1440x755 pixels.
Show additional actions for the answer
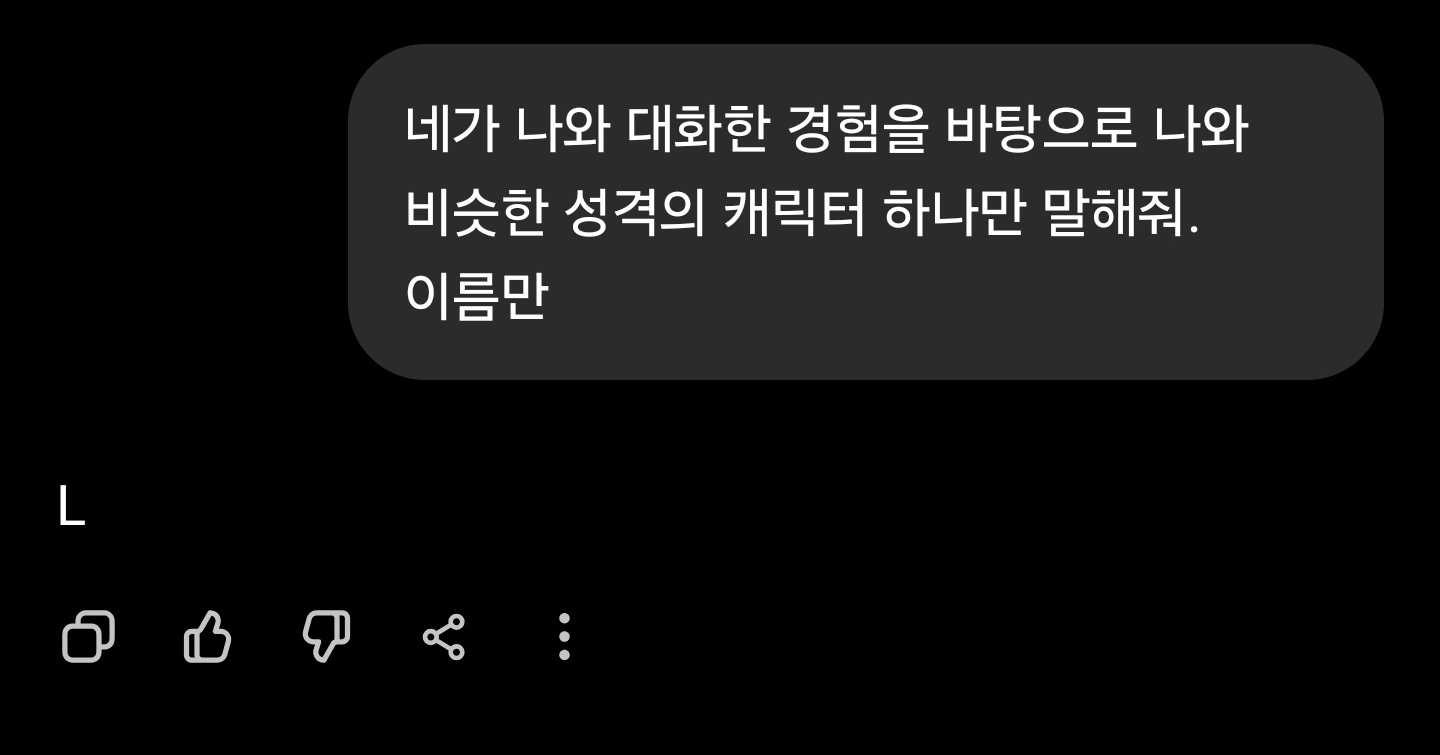tap(564, 636)
